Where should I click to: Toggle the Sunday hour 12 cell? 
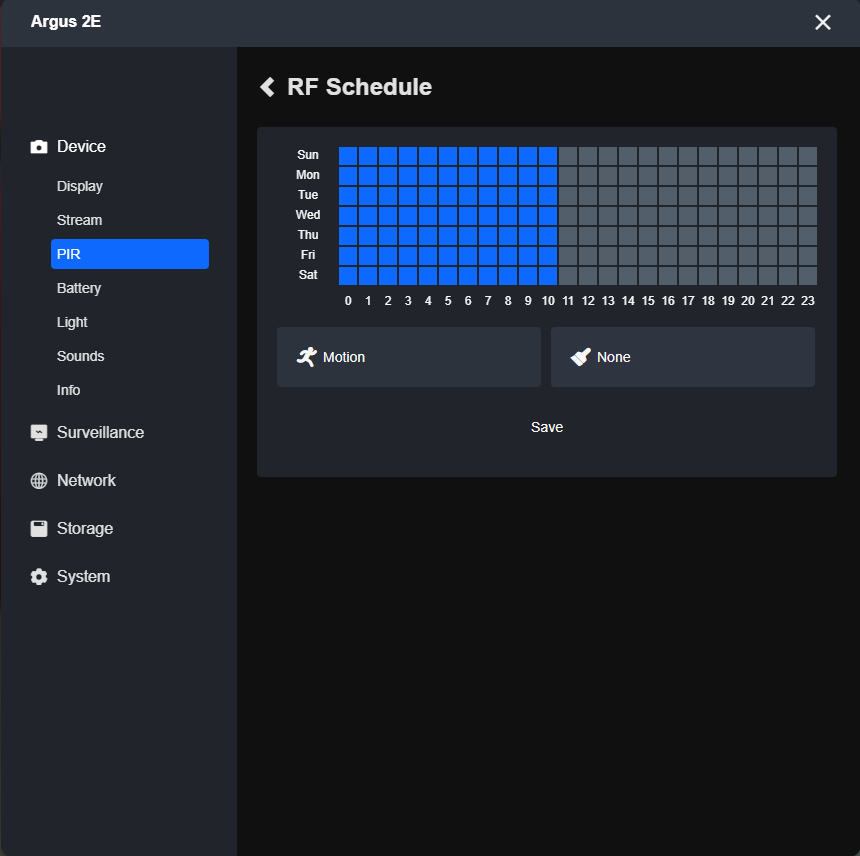tap(587, 156)
